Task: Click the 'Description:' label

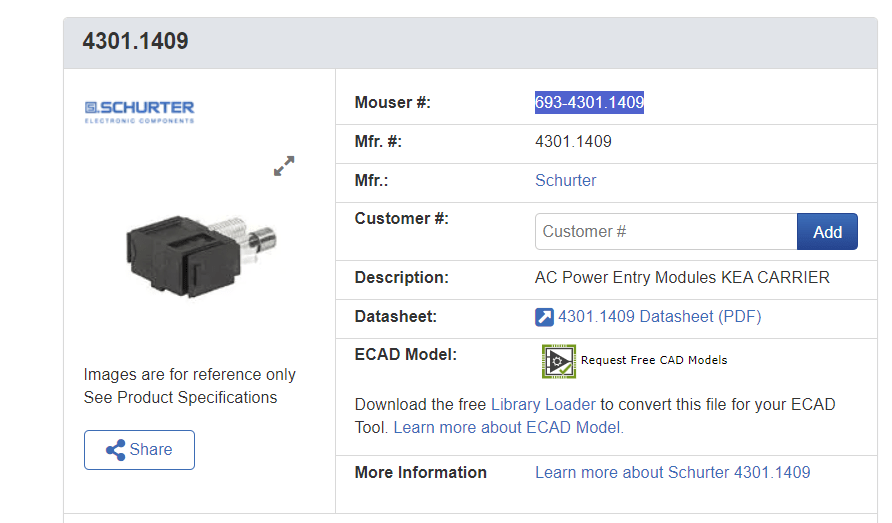Action: 402,278
